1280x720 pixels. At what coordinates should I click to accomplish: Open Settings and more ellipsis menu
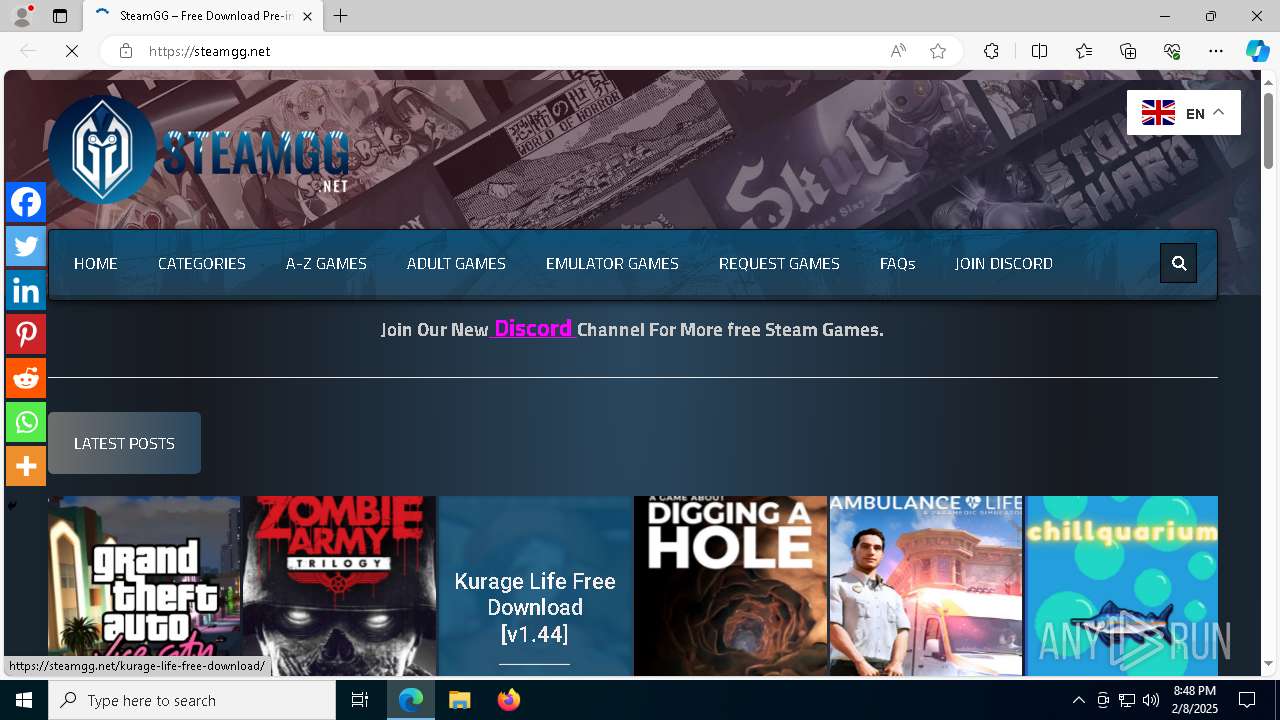[1216, 51]
